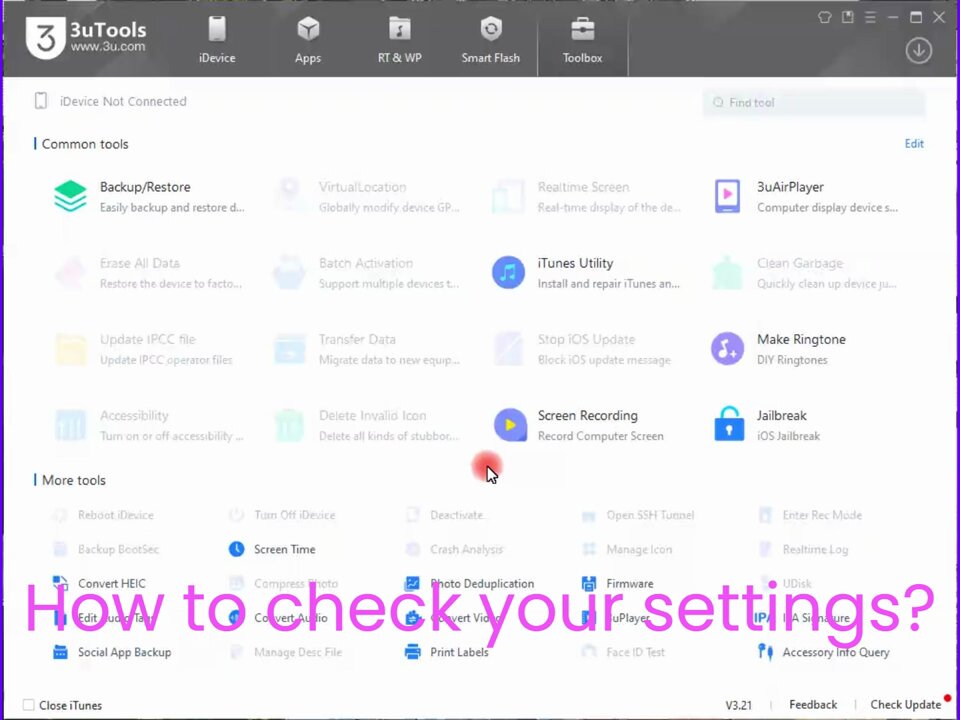Select the Toolbox tab
This screenshot has width=960, height=720.
[x=582, y=40]
